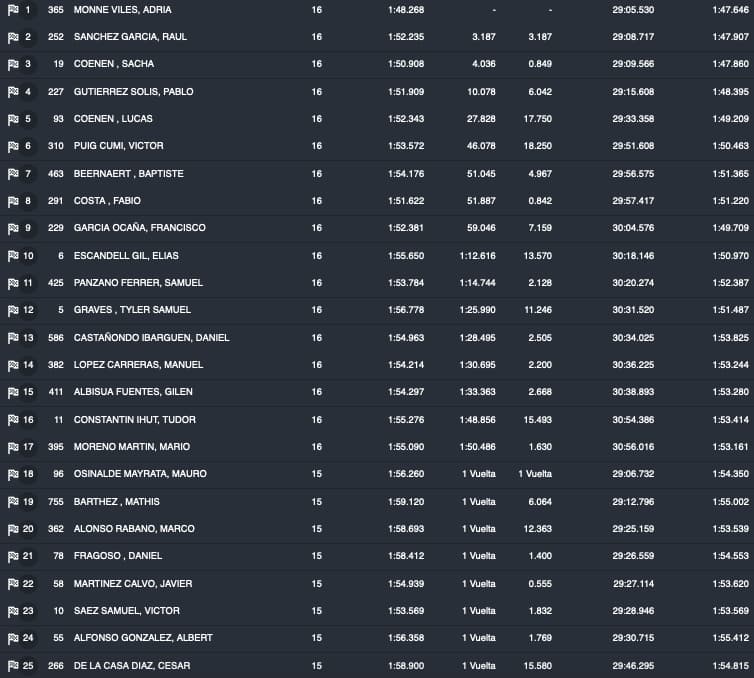Tap the flag icon for ESCANDELL GIL, ELIAS
754x678 pixels.
click(x=13, y=256)
